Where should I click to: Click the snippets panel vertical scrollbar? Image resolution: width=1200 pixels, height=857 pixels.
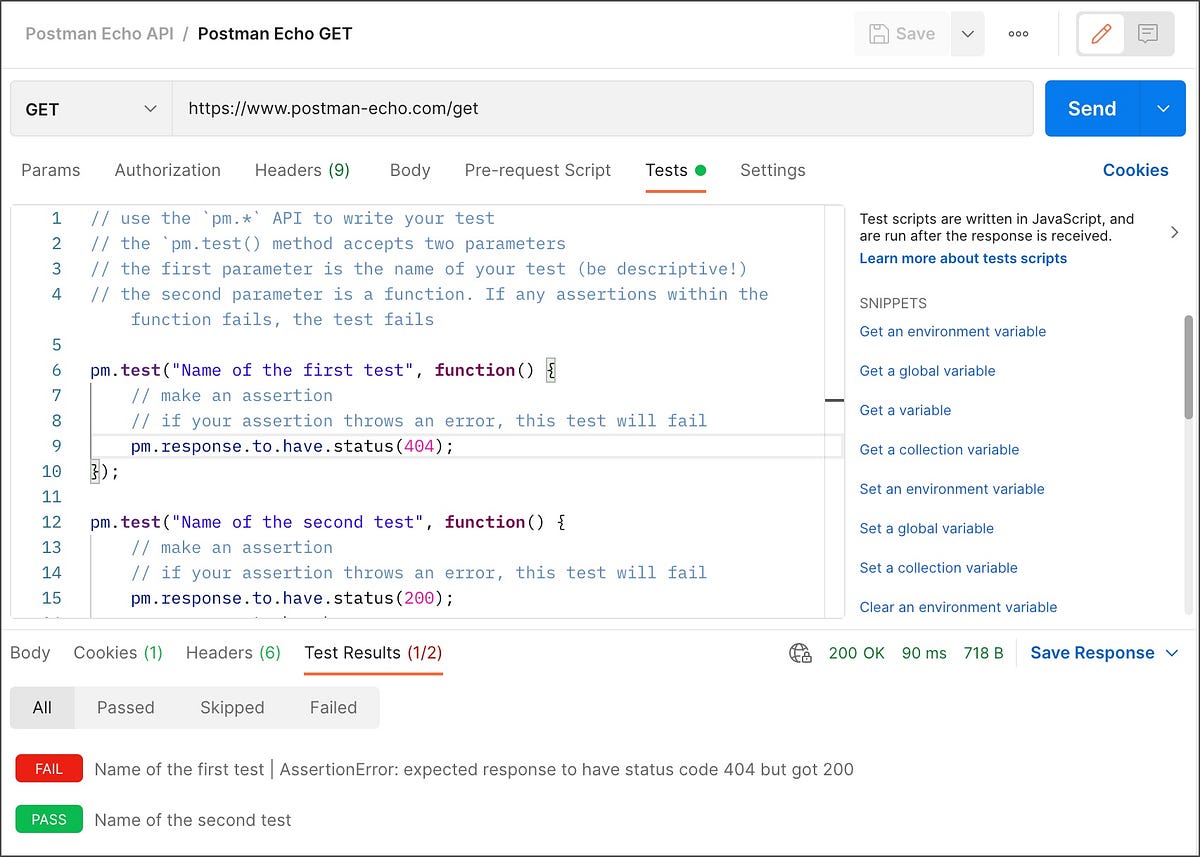[1188, 366]
